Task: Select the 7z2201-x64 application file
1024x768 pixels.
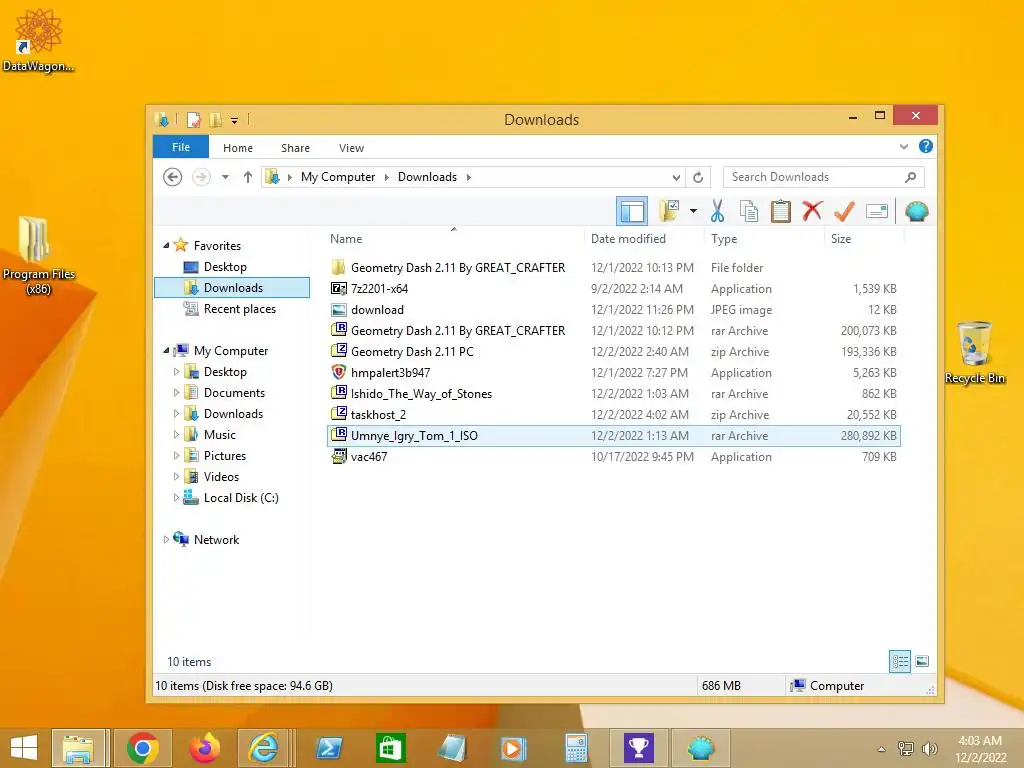Action: (614, 289)
